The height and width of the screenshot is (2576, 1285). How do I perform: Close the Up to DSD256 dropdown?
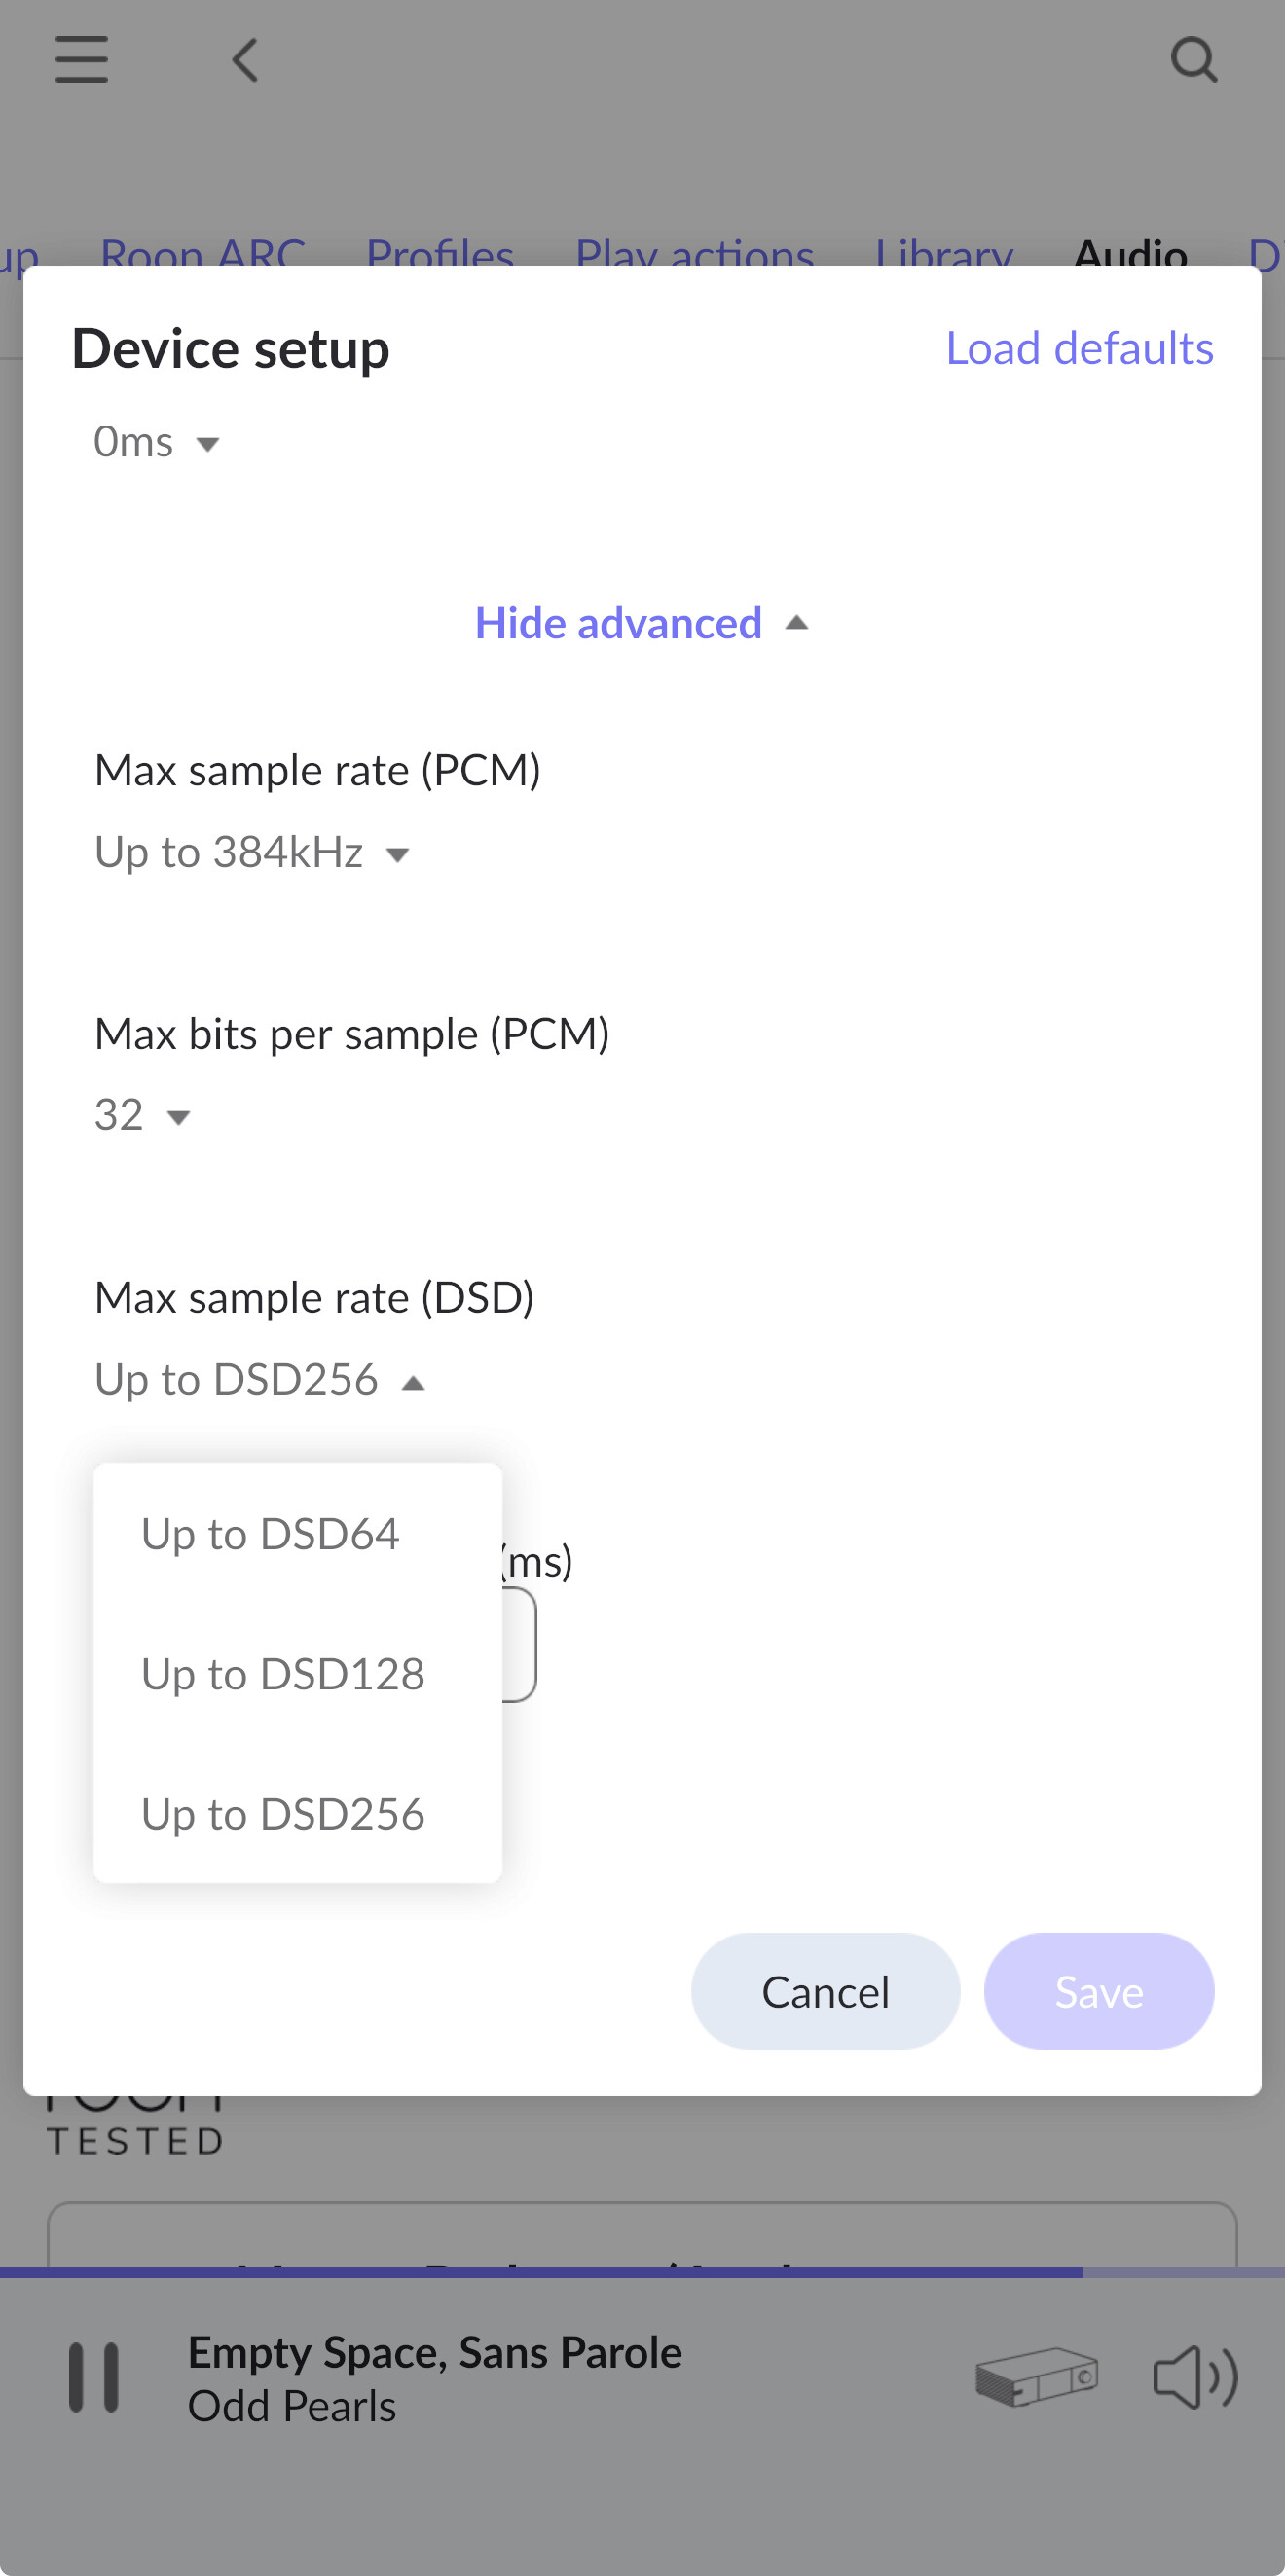(x=260, y=1380)
